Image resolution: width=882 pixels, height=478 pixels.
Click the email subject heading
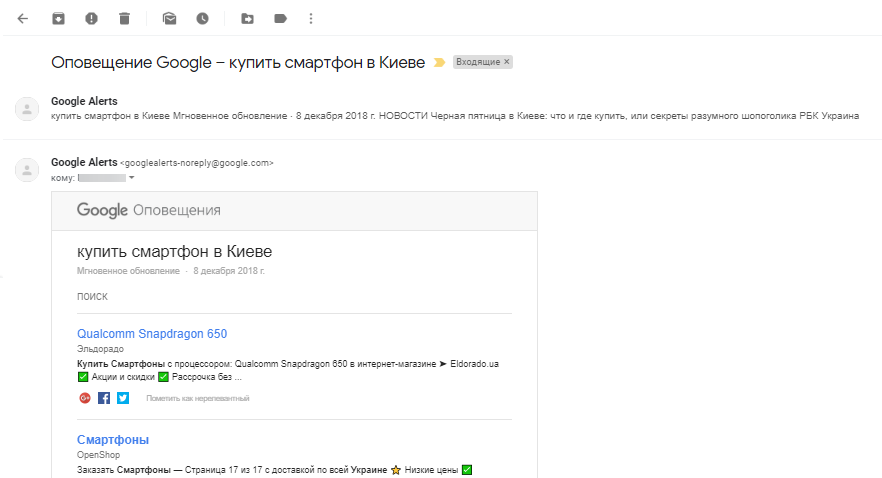[238, 62]
